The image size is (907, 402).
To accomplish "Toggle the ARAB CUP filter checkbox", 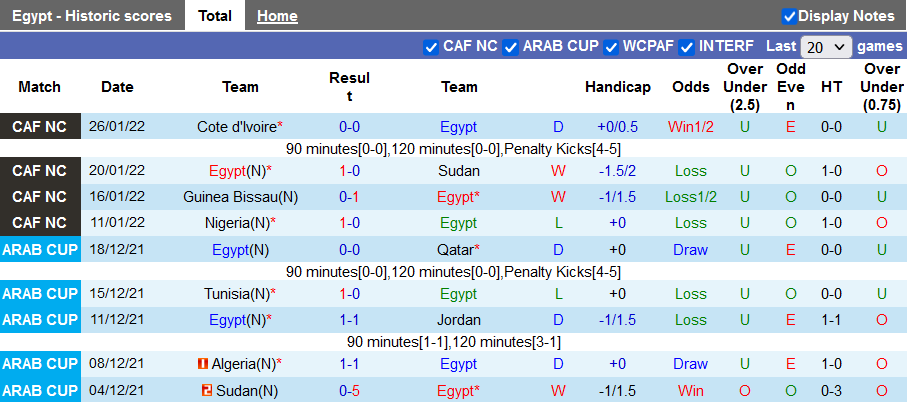I will [x=511, y=47].
